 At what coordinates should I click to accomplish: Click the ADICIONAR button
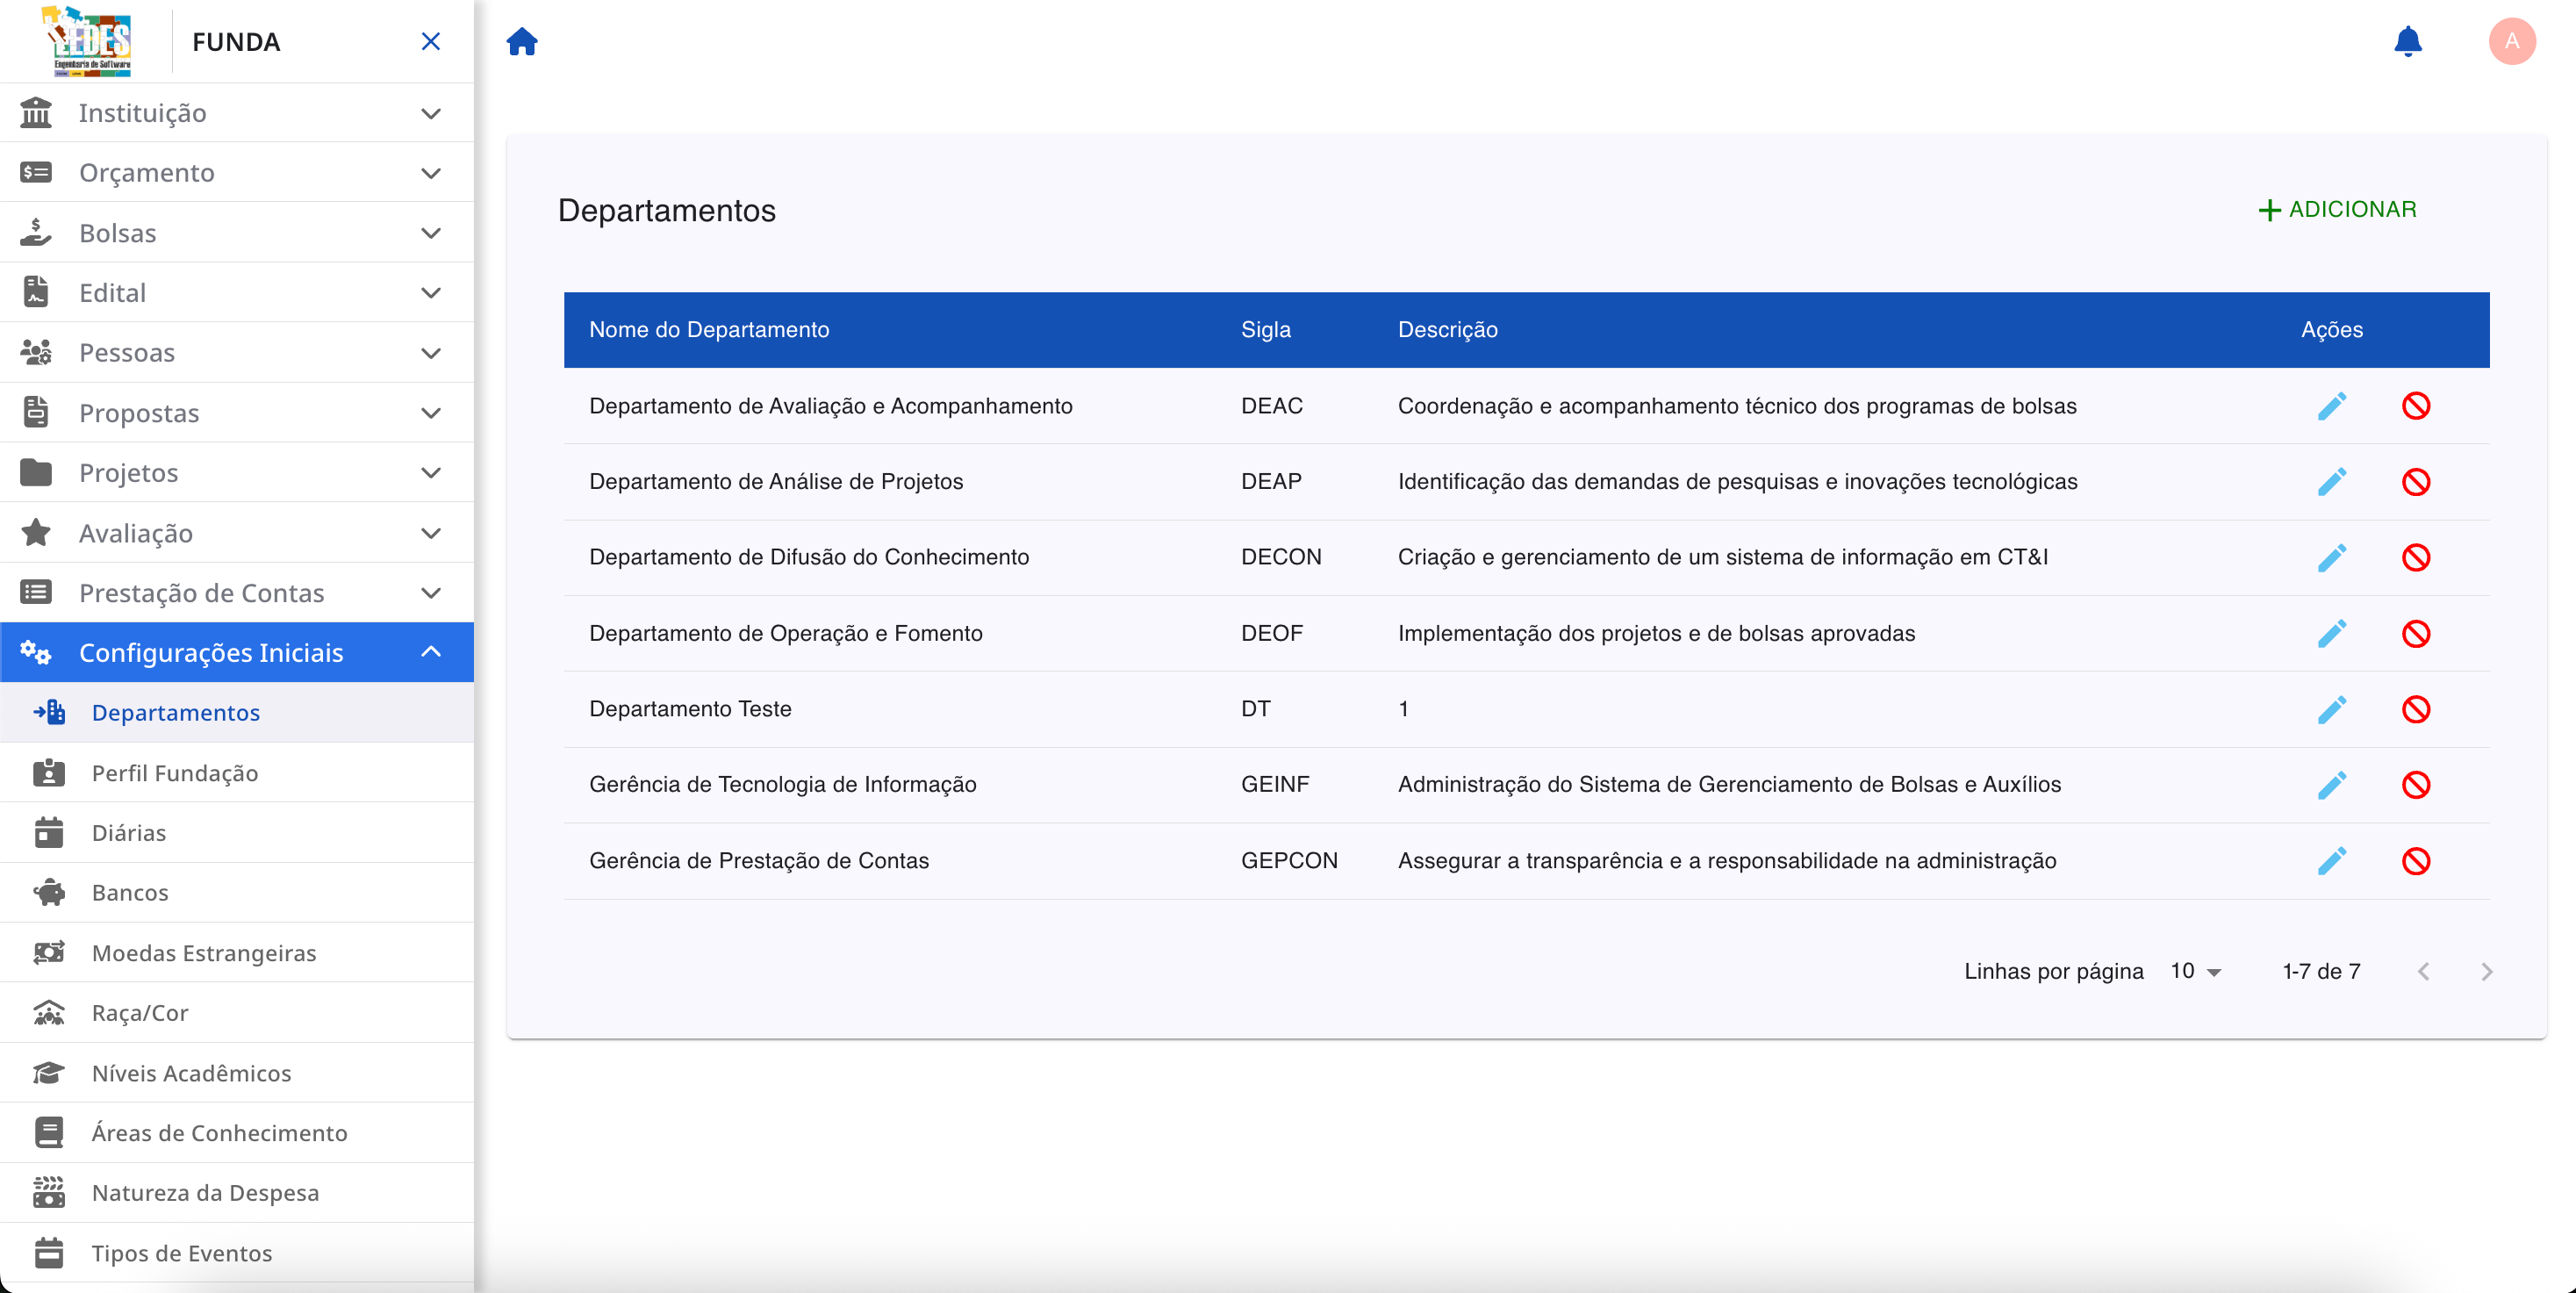[2338, 209]
